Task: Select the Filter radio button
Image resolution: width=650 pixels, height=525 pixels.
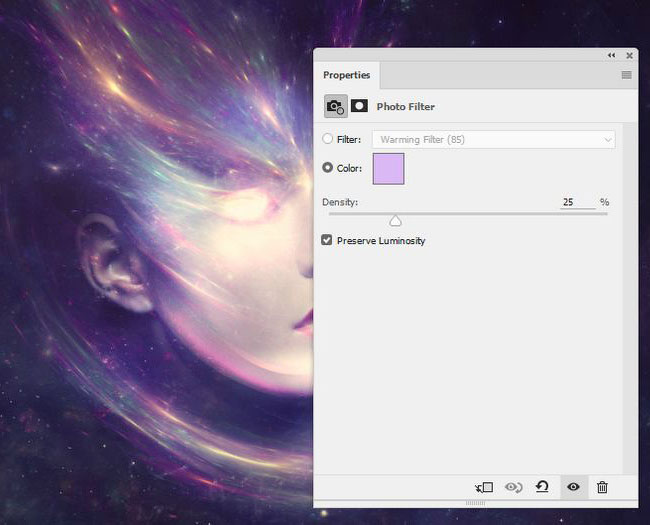Action: click(x=327, y=139)
